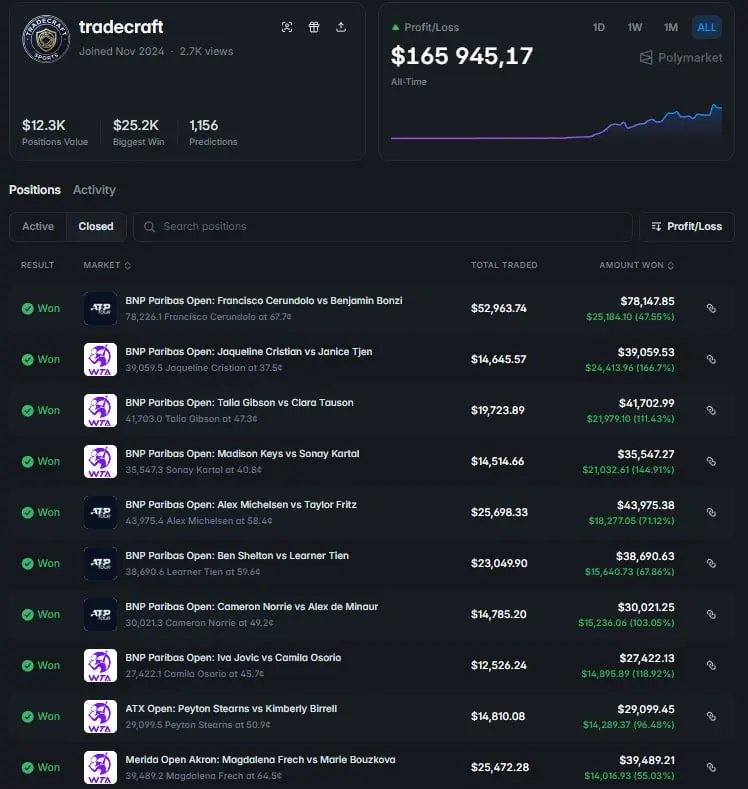Click WTA logo for Keys vs Kartal

[x=100, y=461]
